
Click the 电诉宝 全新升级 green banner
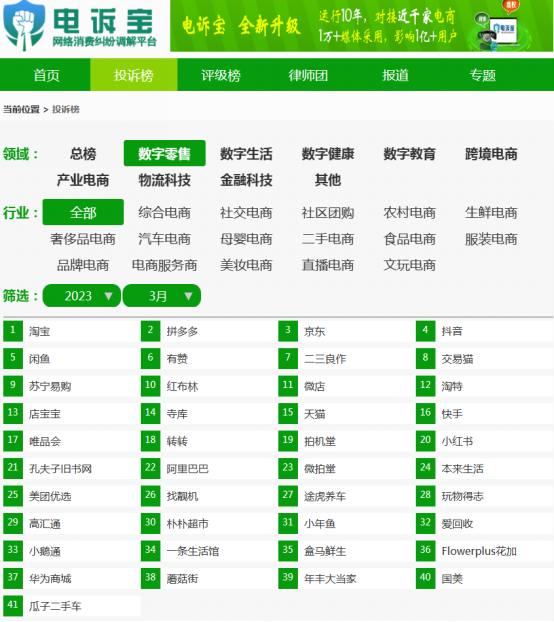tap(362, 26)
